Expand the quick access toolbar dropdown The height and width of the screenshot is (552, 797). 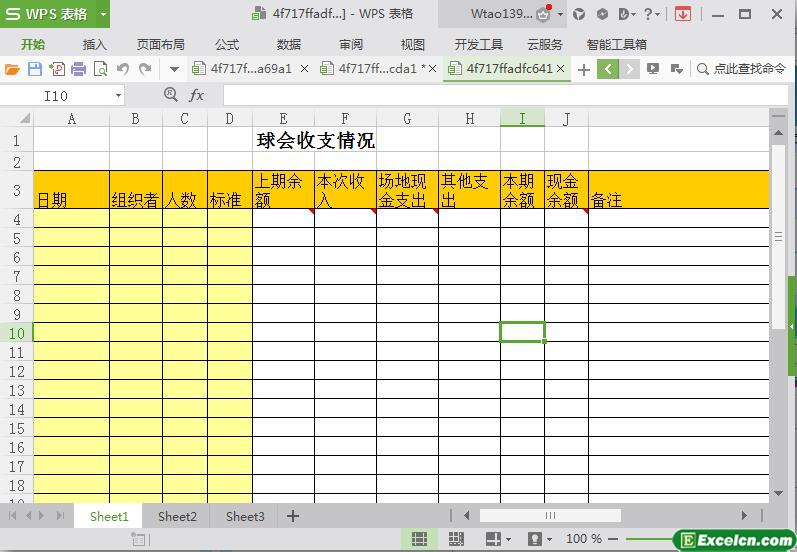tap(174, 69)
